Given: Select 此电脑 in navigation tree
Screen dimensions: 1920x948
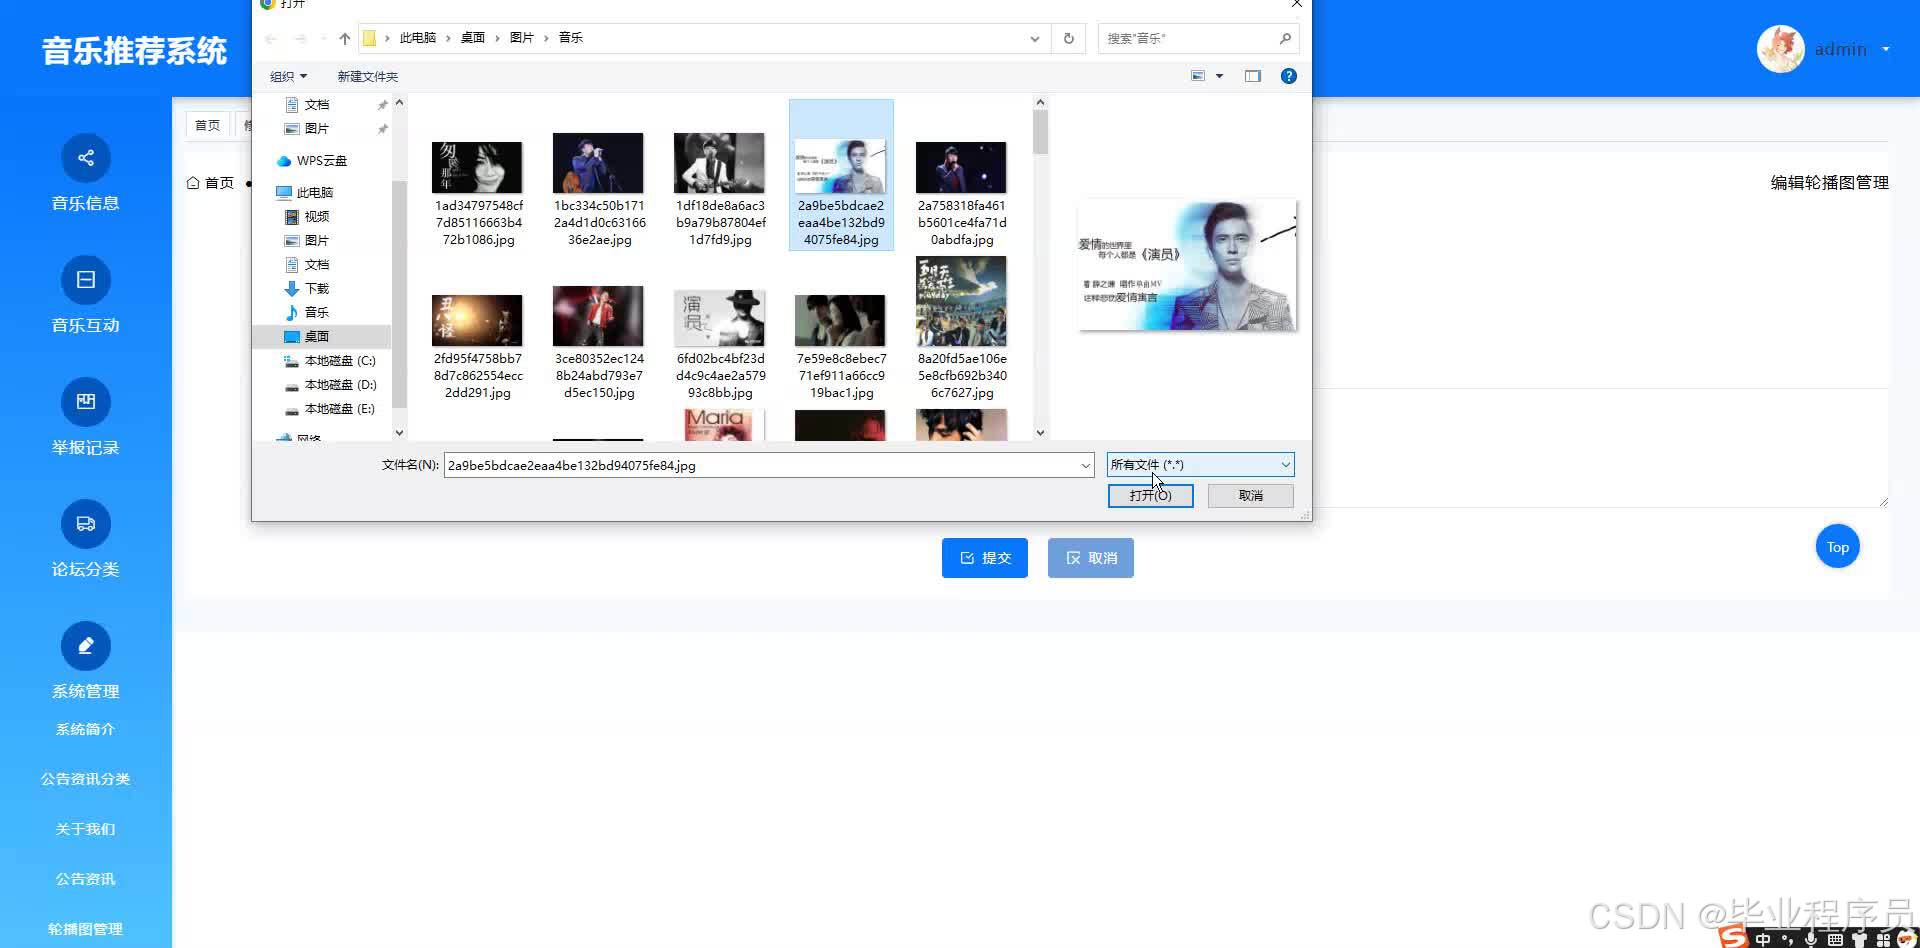Looking at the screenshot, I should coord(314,193).
